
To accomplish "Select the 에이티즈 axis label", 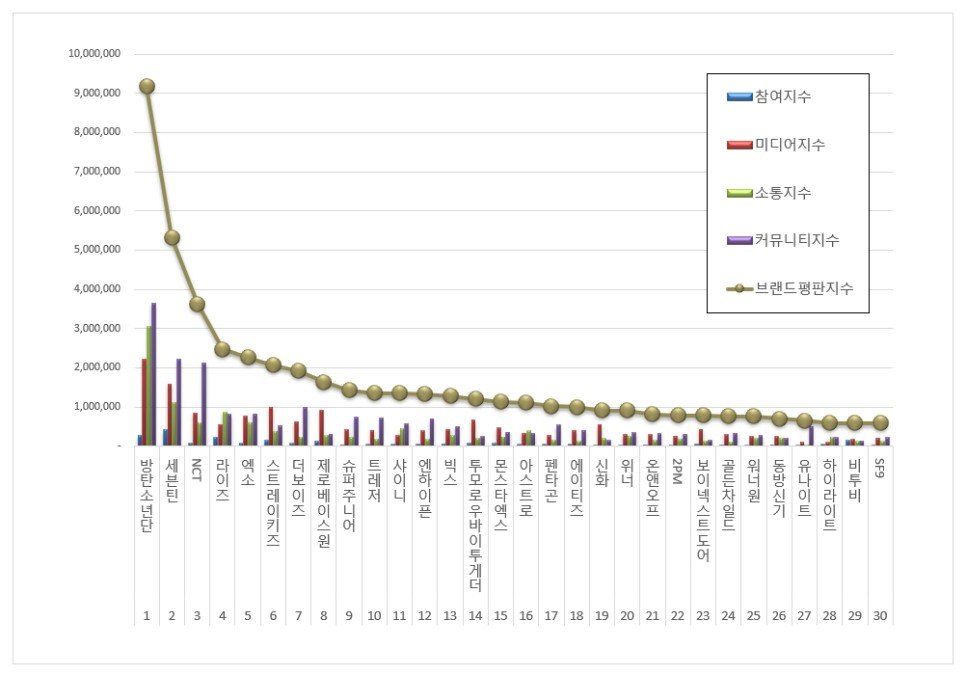I will point(576,488).
